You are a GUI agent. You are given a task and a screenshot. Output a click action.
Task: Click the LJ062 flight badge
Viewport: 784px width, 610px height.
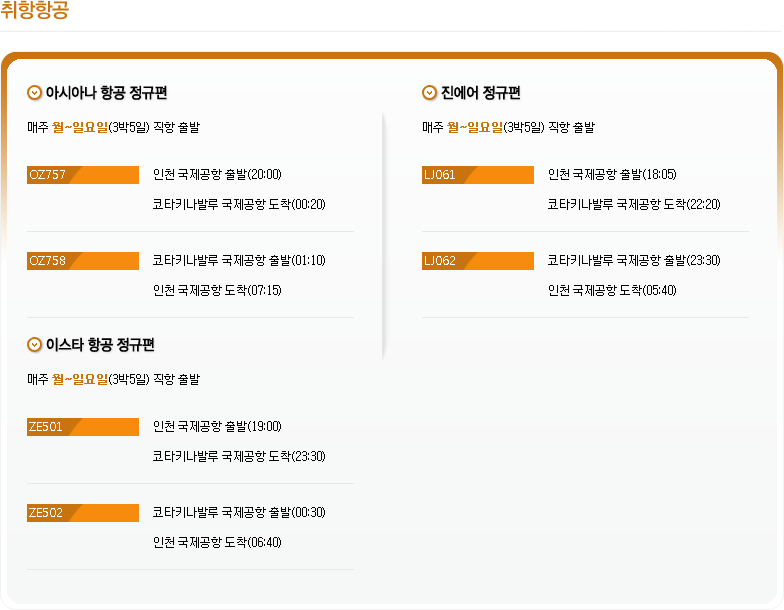(x=477, y=261)
